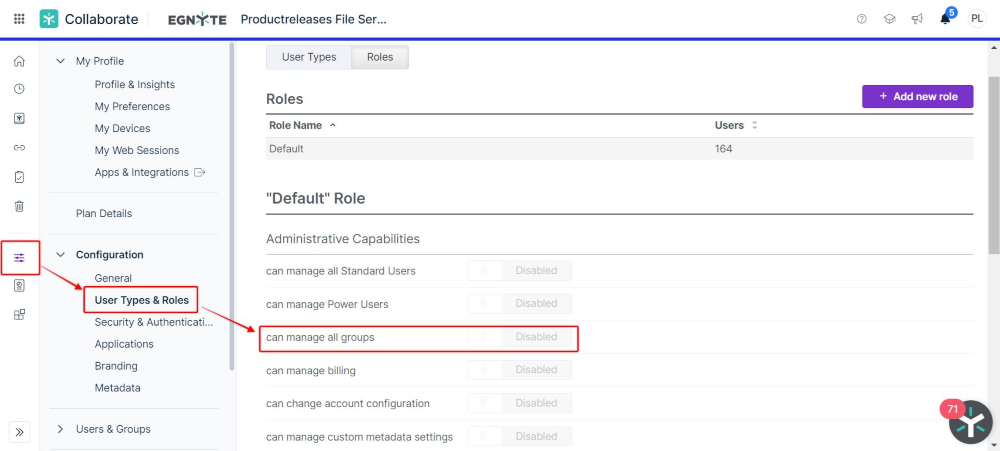1000x451 pixels.
Task: Open the shared Links icon in sidebar
Action: 19,148
